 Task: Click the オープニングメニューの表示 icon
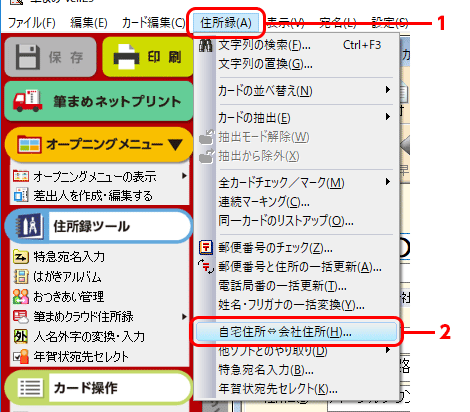pos(21,176)
